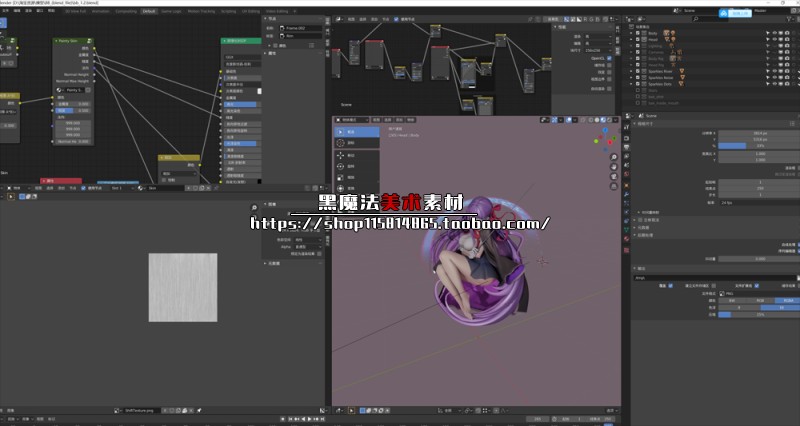The height and width of the screenshot is (426, 800).
Task: Collapse Pointy Skin node header
Action: pyautogui.click(x=56, y=41)
